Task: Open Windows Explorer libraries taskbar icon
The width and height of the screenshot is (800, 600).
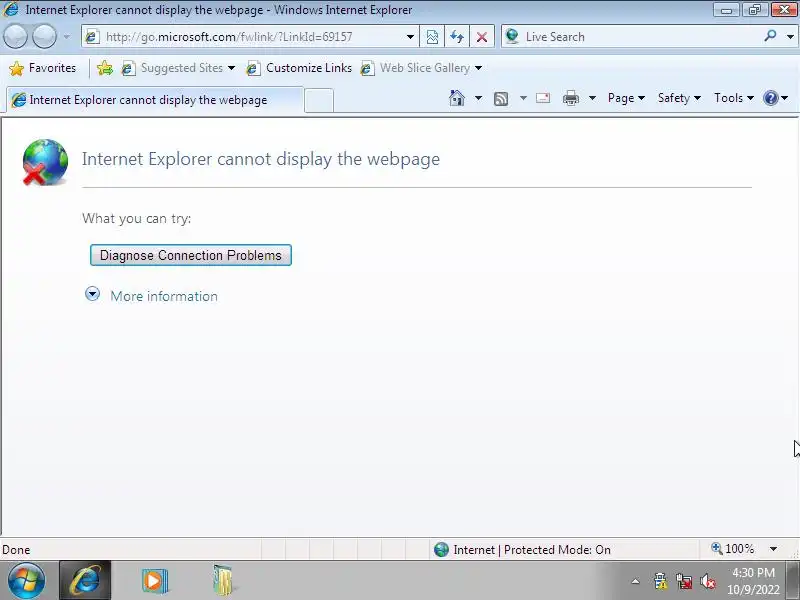Action: (222, 580)
